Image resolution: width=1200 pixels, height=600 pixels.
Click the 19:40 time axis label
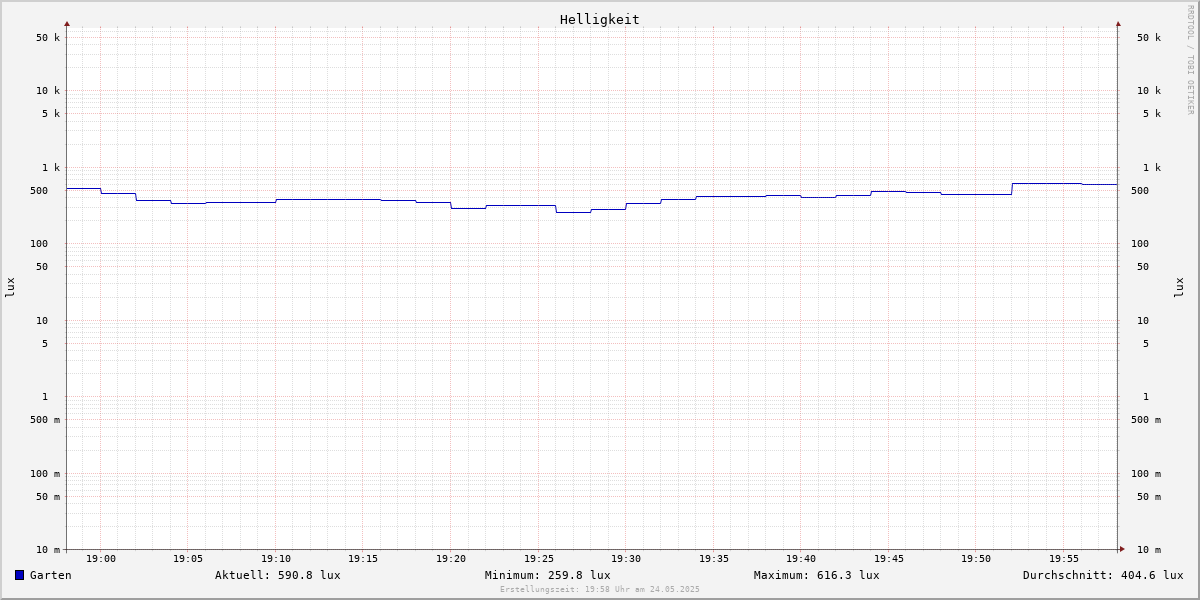pos(801,559)
